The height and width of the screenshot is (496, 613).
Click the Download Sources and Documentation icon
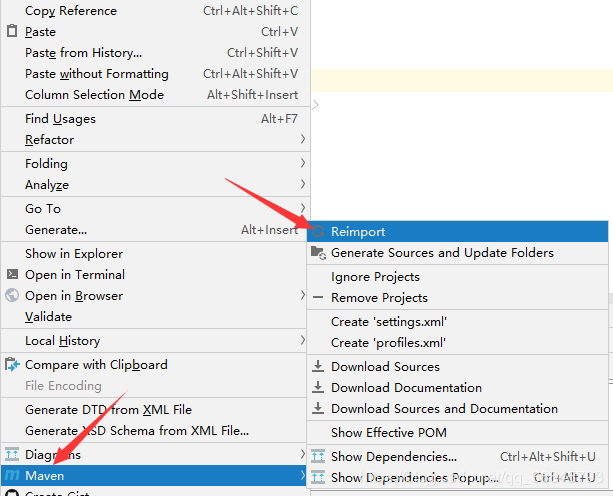pyautogui.click(x=318, y=408)
